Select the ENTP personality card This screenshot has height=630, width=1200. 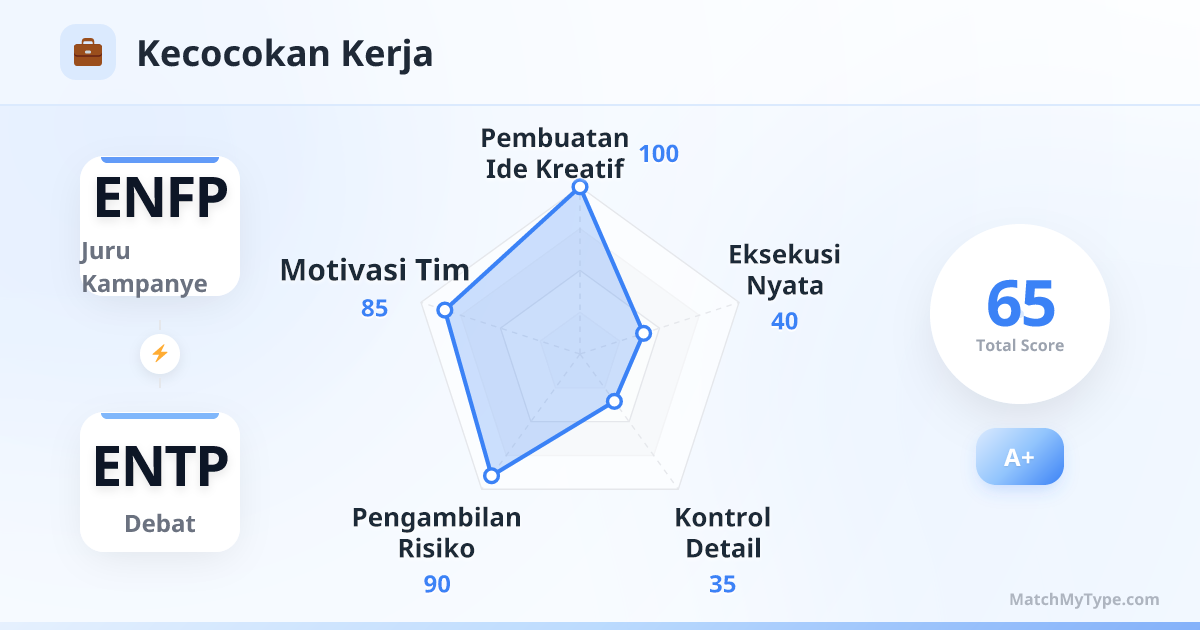coord(160,482)
